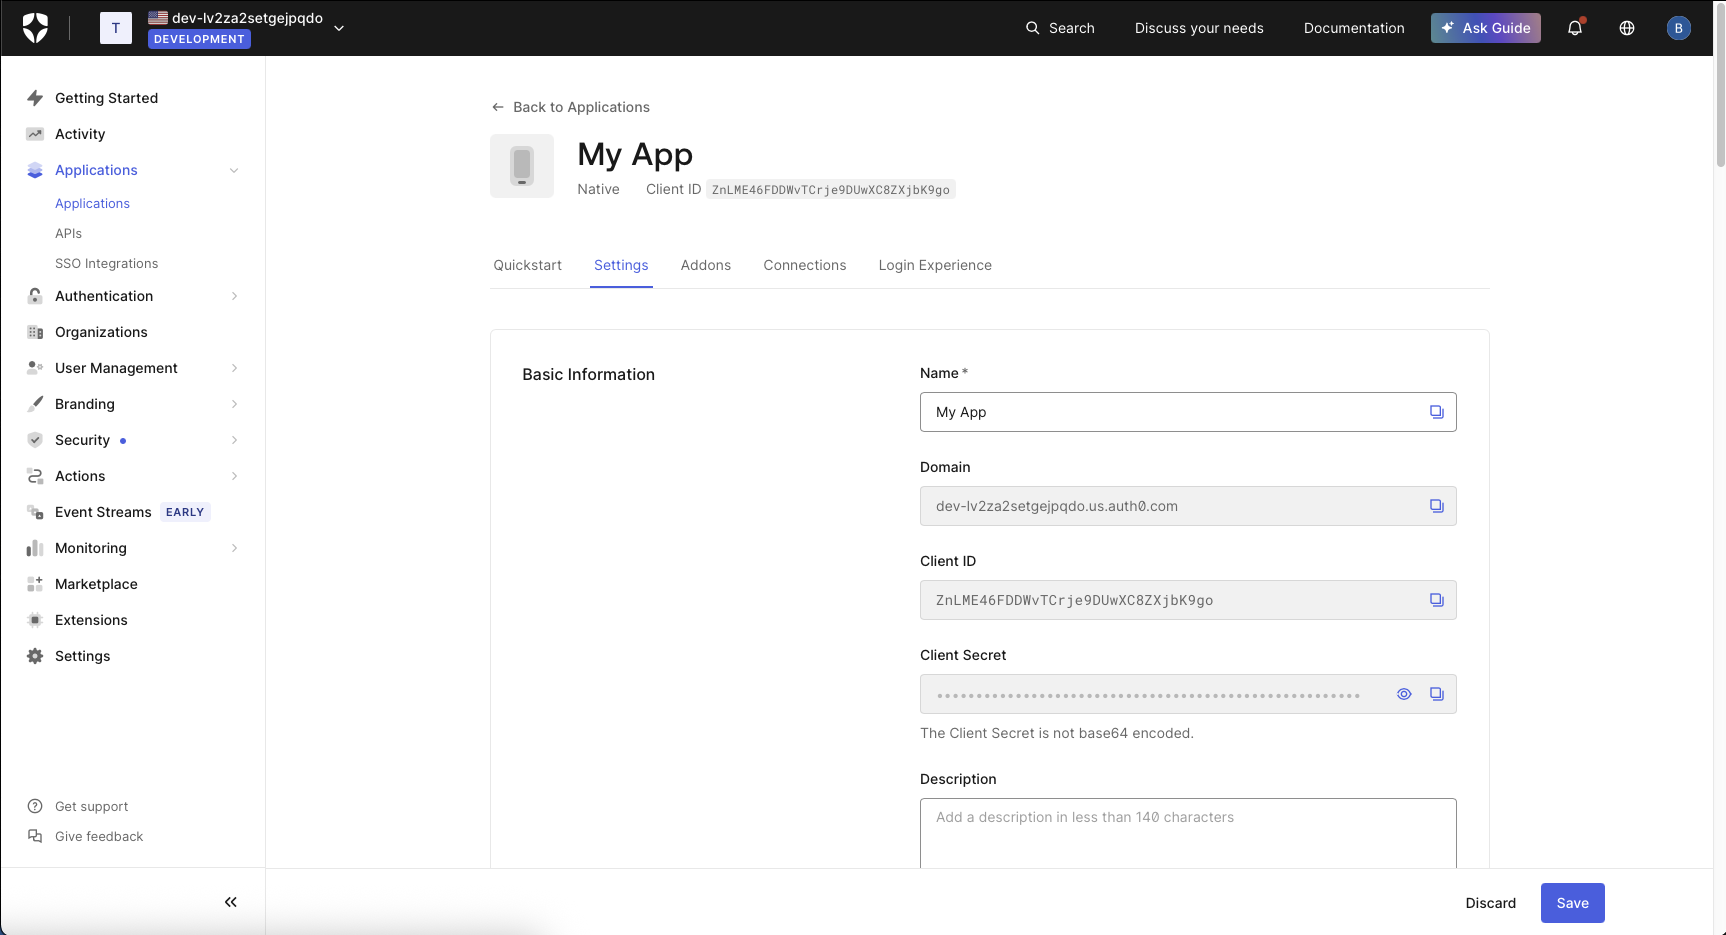Open the Login Experience tab
This screenshot has width=1726, height=935.
pyautogui.click(x=934, y=265)
